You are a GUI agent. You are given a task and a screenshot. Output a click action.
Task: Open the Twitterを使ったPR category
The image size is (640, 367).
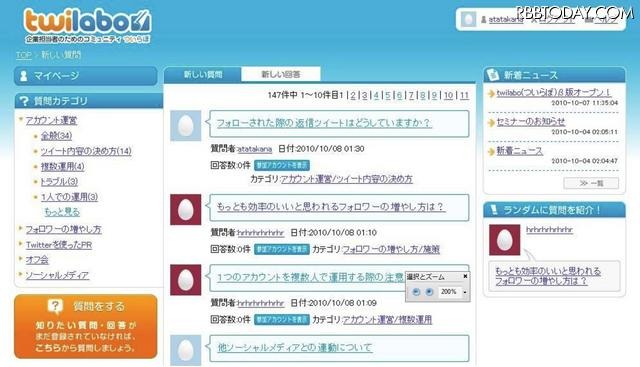[x=59, y=245]
